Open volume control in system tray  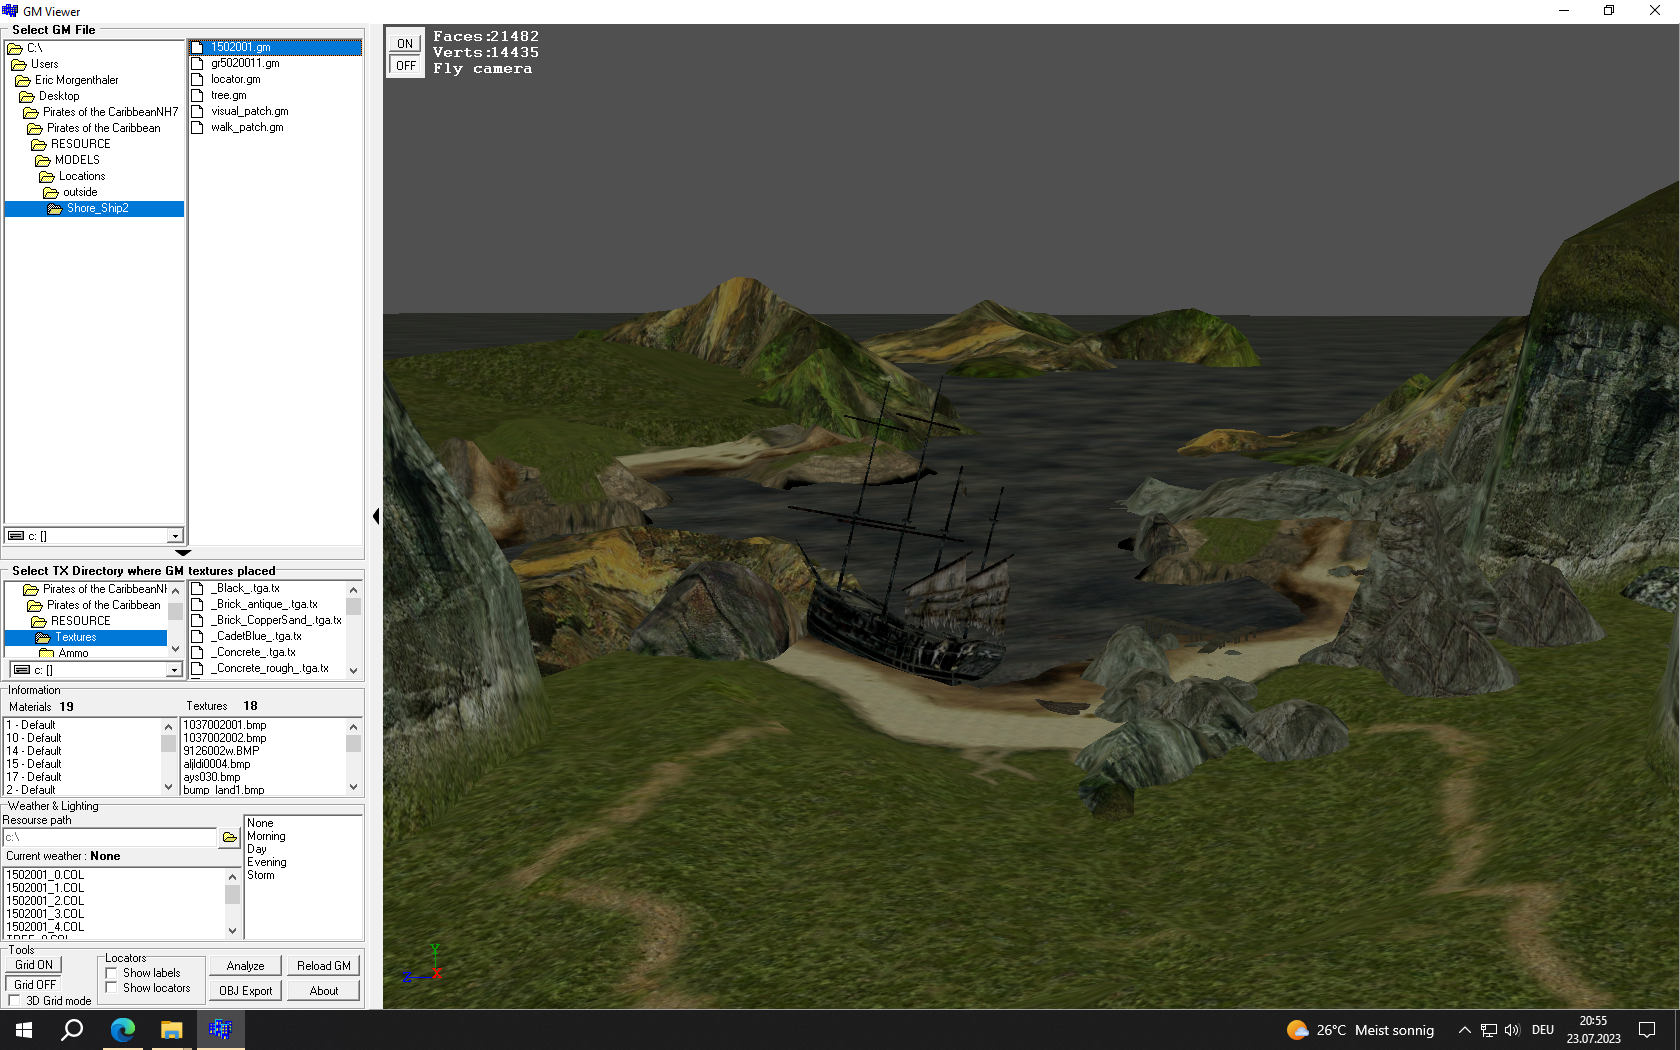tap(1512, 1030)
